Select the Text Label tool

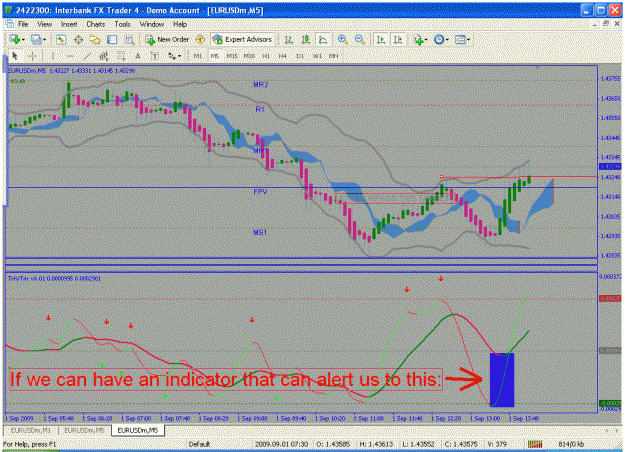pos(155,56)
